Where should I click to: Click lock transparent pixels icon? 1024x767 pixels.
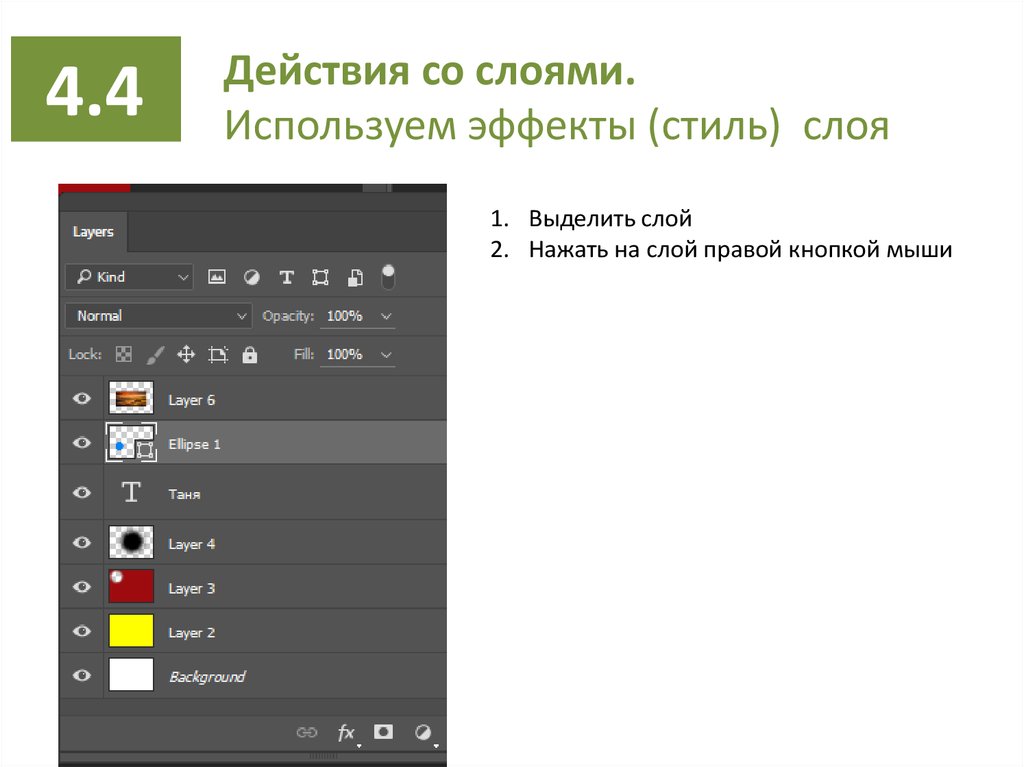click(x=124, y=354)
